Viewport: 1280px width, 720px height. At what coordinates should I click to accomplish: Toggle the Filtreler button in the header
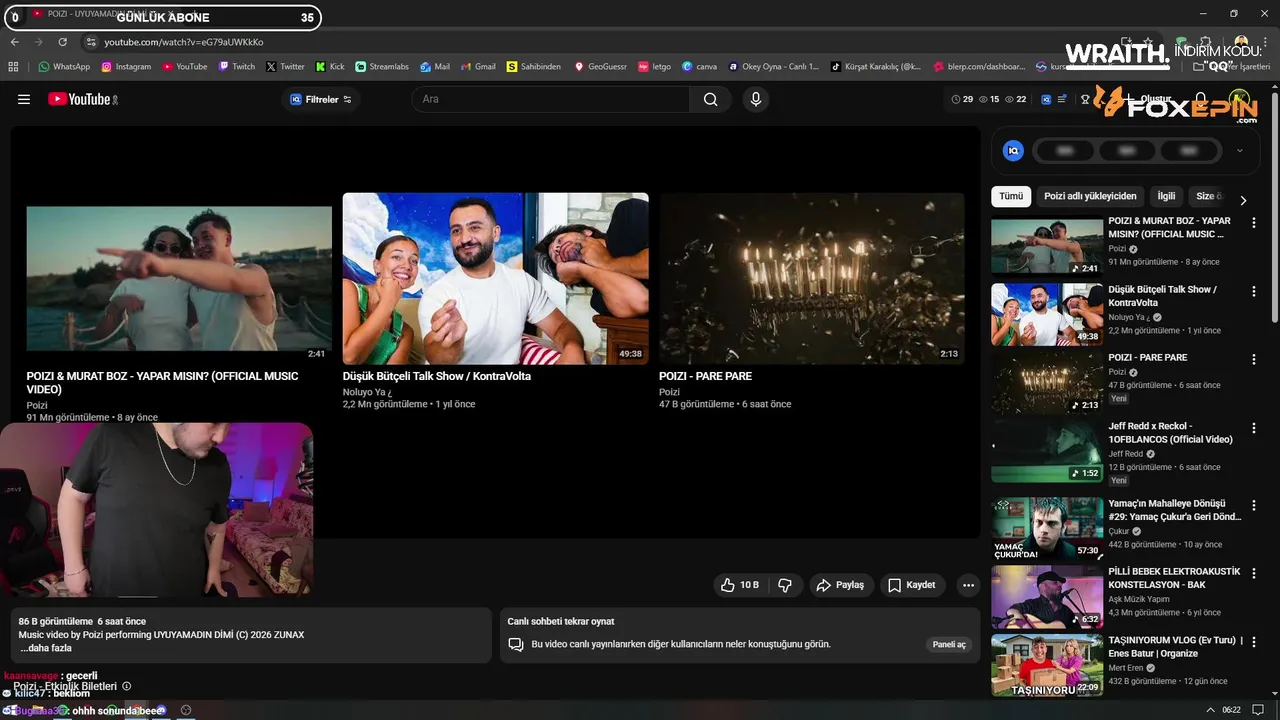tap(321, 99)
